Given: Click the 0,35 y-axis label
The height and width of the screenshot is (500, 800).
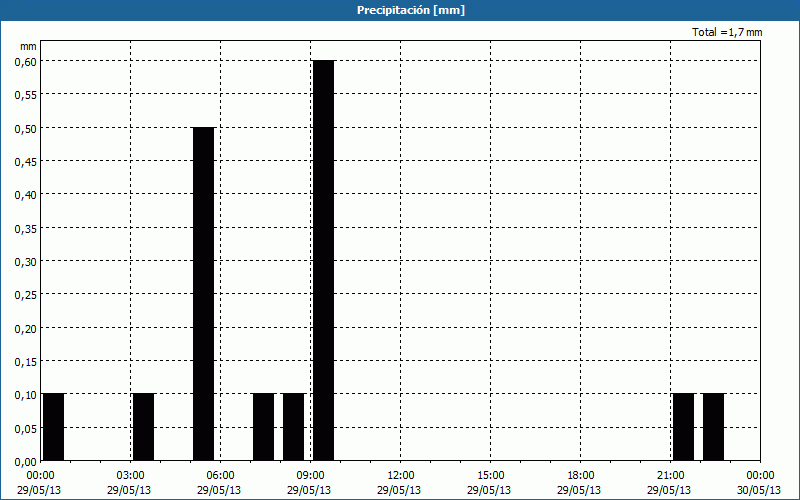Looking at the screenshot, I should [x=26, y=228].
